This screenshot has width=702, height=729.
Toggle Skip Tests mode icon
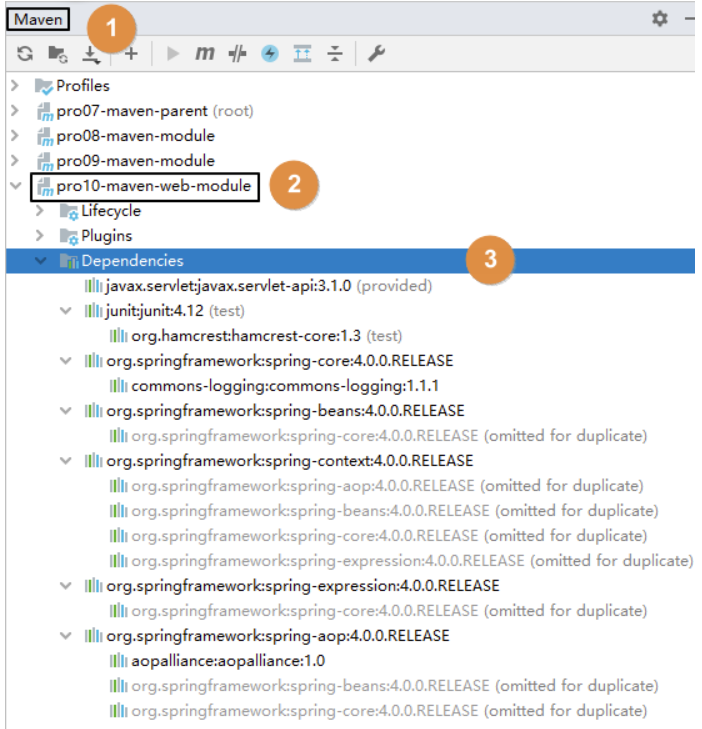click(x=238, y=54)
